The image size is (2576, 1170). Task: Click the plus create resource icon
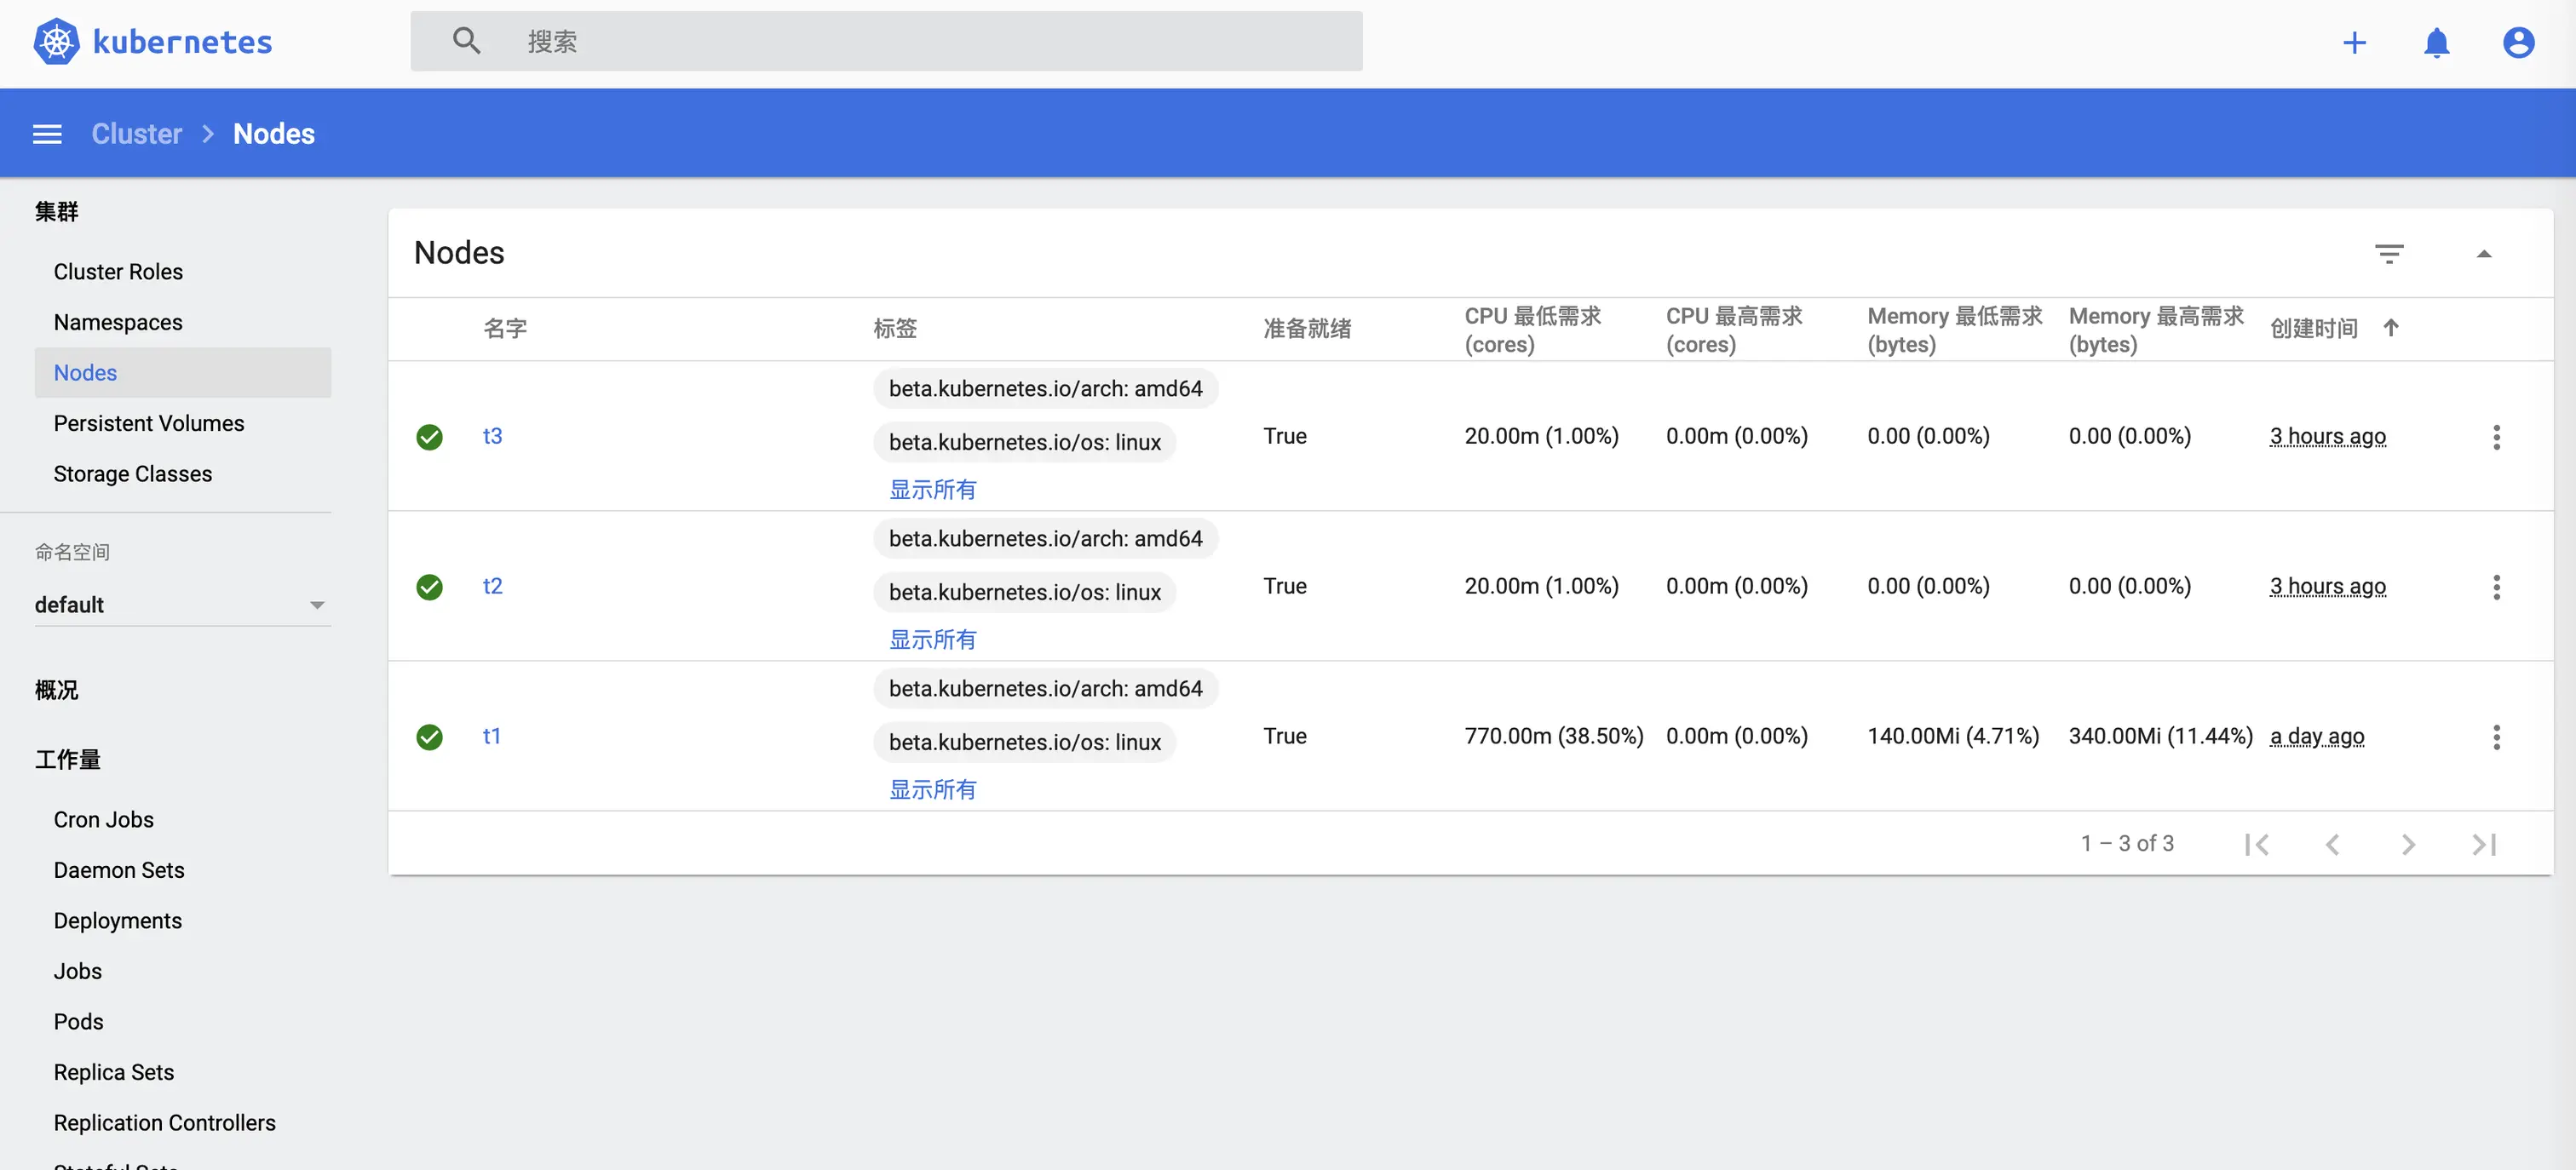coord(2354,42)
